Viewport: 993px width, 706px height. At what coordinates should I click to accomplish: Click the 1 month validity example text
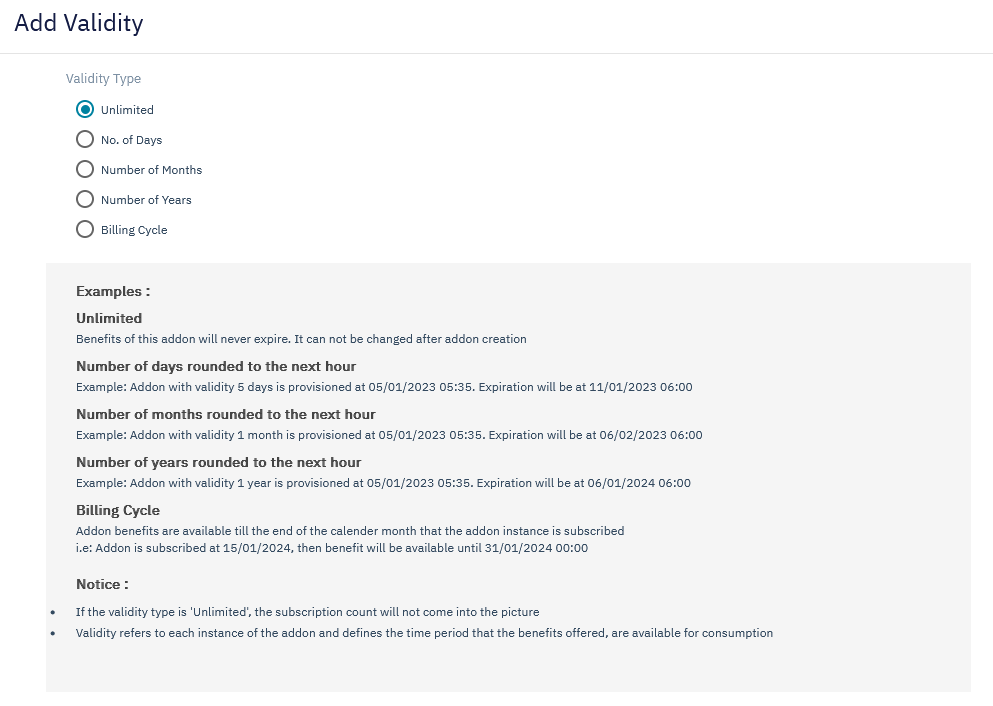point(389,435)
